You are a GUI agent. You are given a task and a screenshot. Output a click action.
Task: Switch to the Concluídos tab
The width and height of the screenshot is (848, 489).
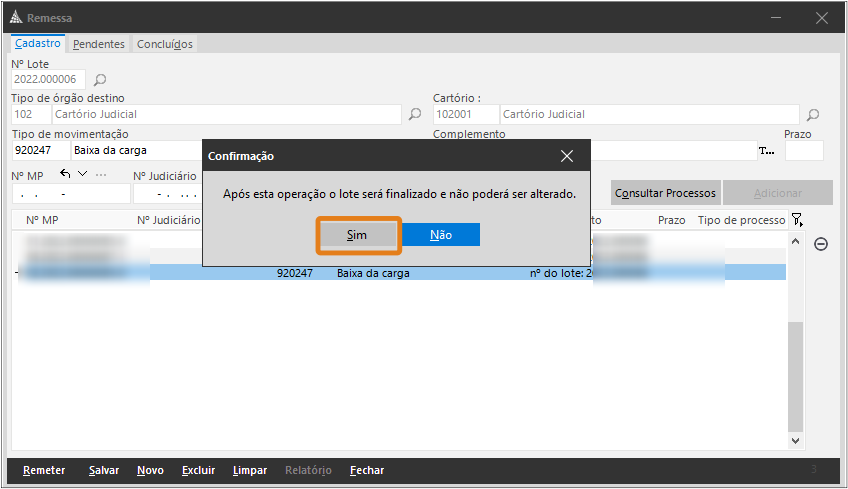164,44
